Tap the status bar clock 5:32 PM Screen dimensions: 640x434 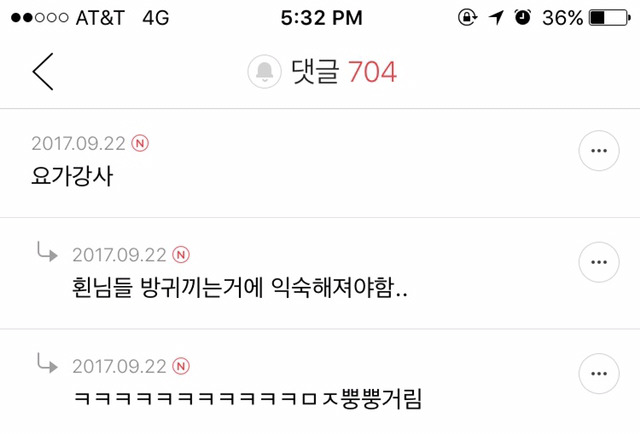click(x=322, y=18)
